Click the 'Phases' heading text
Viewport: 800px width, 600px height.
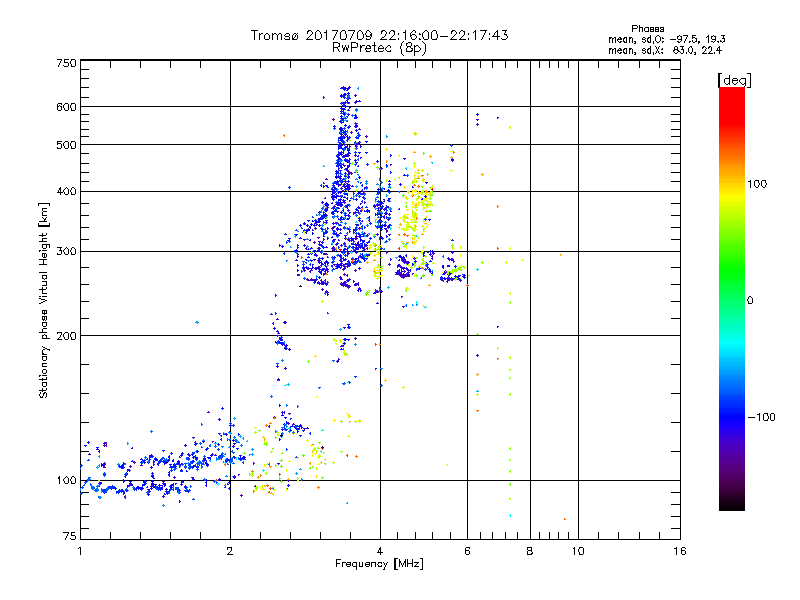tap(647, 29)
